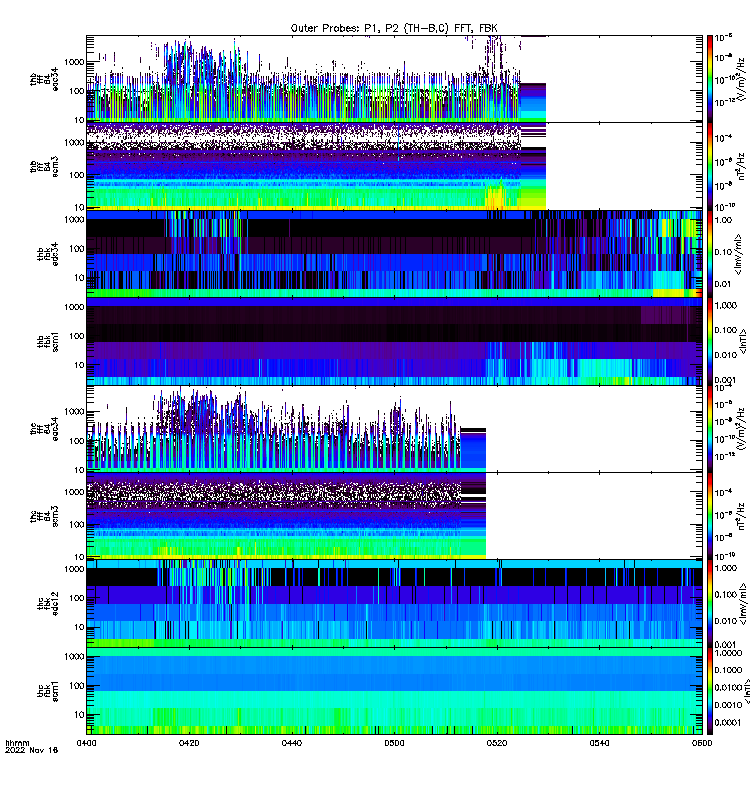Click the thc fff 64 eac34 spectrogram panel
Image resolution: width=750 pixels, height=800 pixels.
[x=394, y=429]
